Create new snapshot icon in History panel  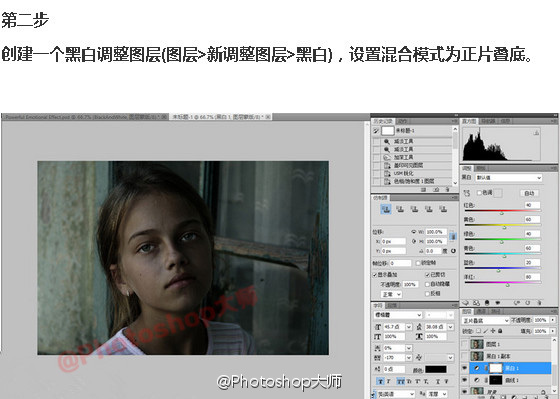(436, 190)
